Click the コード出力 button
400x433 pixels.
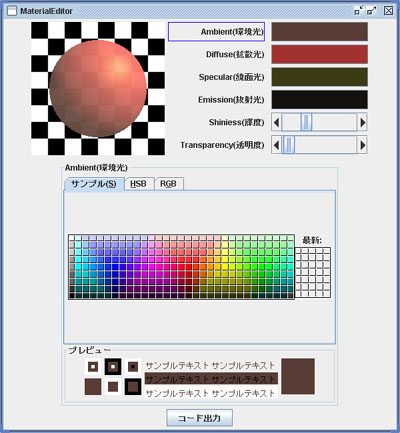coord(200,418)
